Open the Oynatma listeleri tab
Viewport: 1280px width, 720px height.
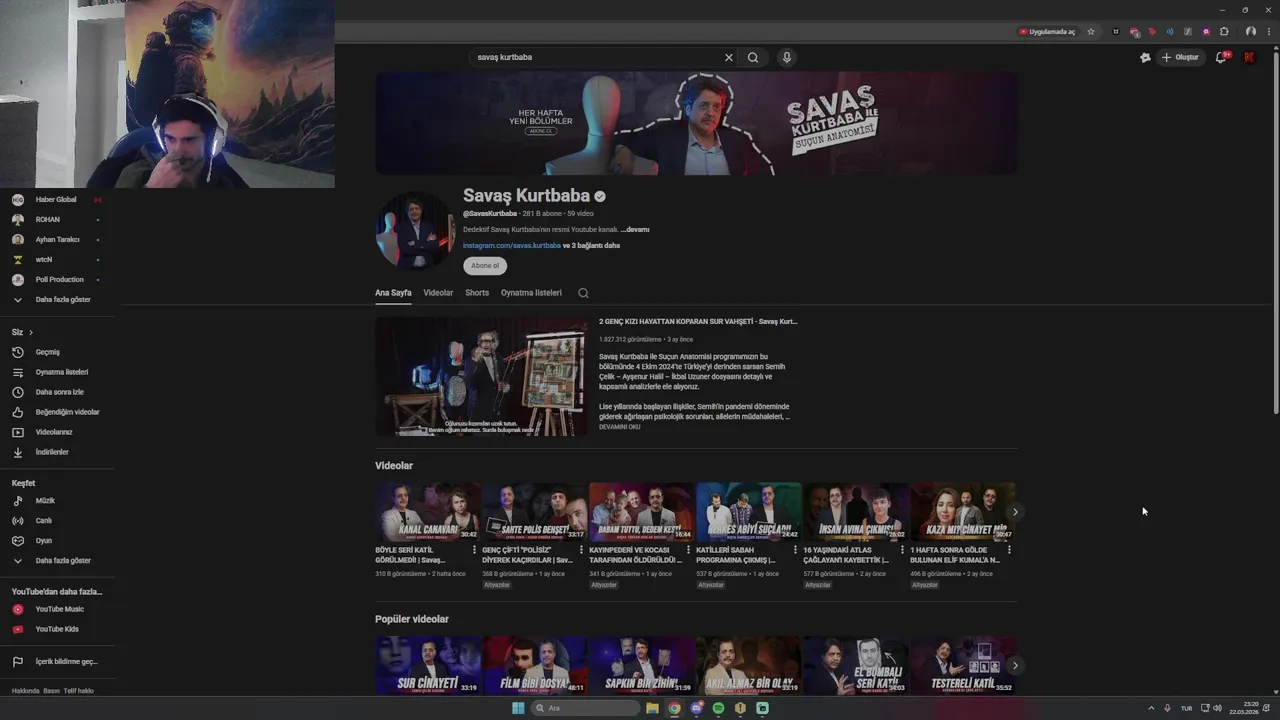click(531, 293)
